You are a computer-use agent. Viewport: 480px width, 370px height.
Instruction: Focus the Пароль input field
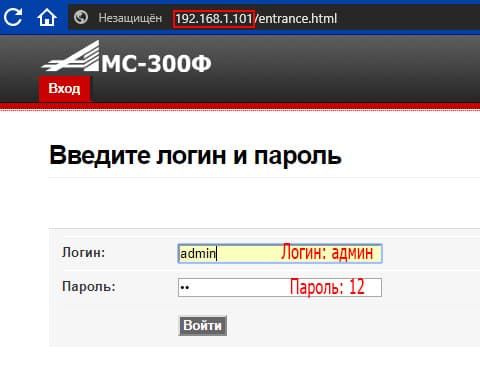280,287
